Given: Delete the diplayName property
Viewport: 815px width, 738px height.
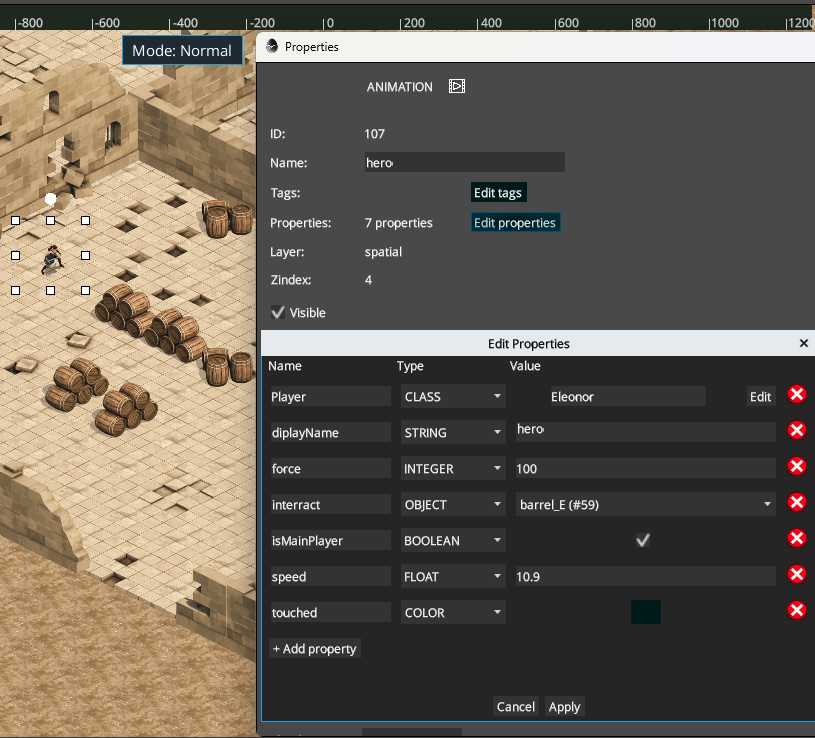Looking at the screenshot, I should click(796, 430).
